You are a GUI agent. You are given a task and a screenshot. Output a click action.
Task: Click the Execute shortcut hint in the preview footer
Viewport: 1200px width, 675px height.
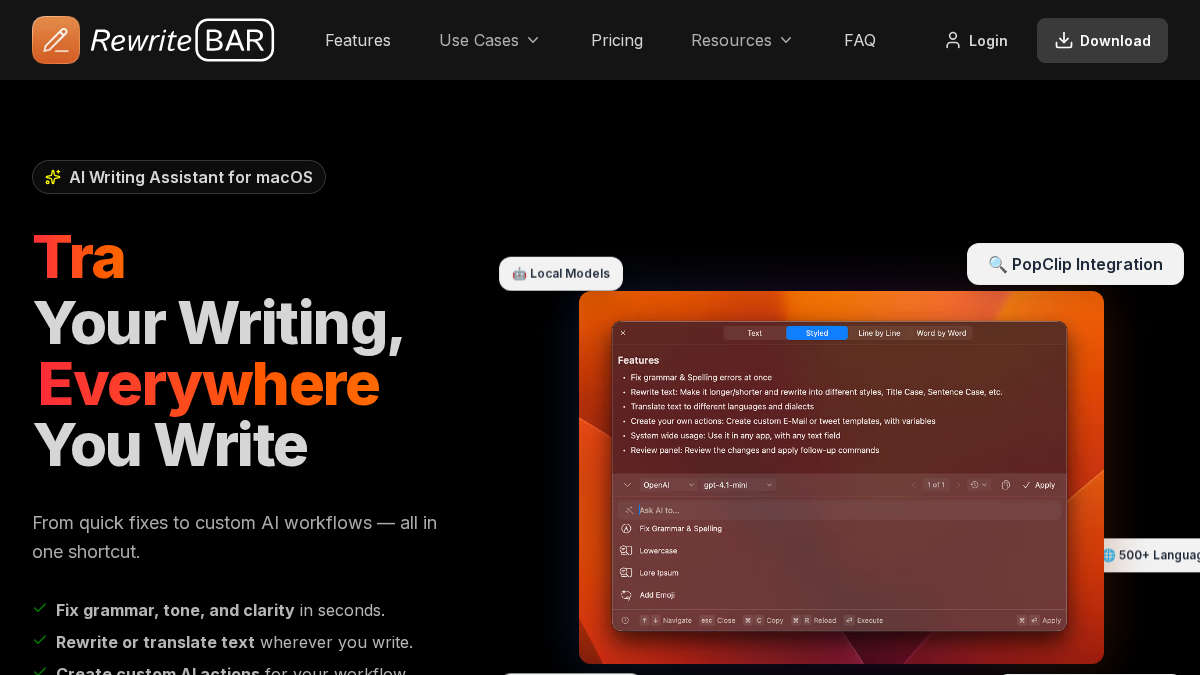tap(863, 620)
